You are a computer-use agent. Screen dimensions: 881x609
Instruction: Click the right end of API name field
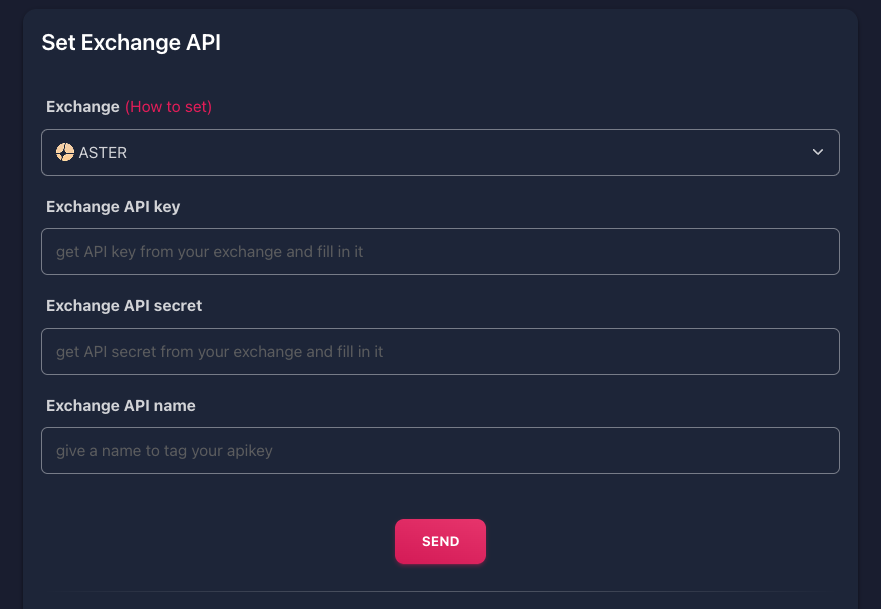pos(815,451)
